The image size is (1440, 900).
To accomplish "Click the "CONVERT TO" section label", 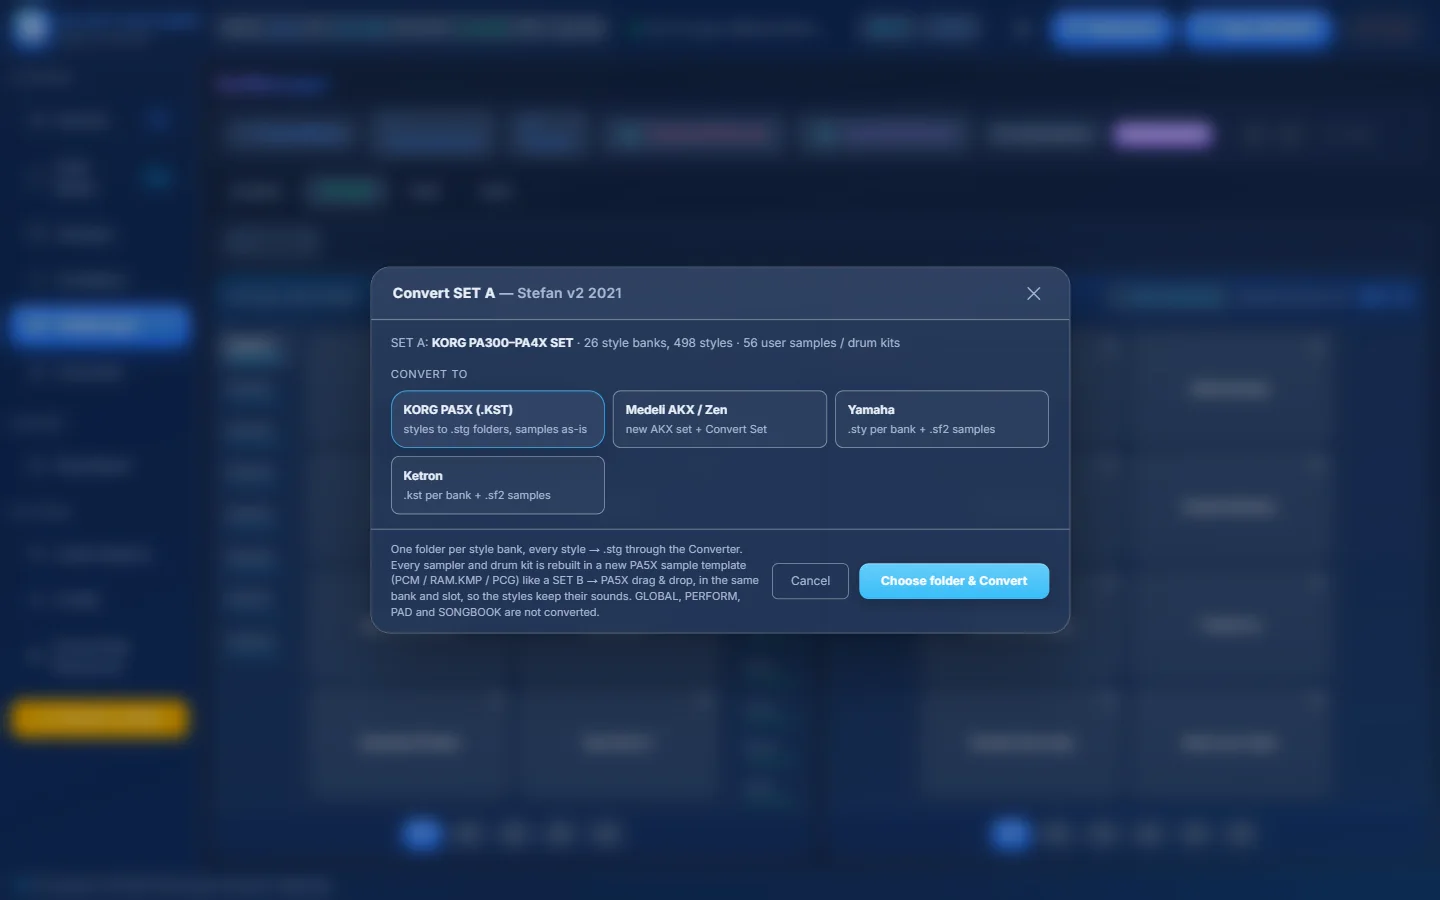I will coord(429,374).
